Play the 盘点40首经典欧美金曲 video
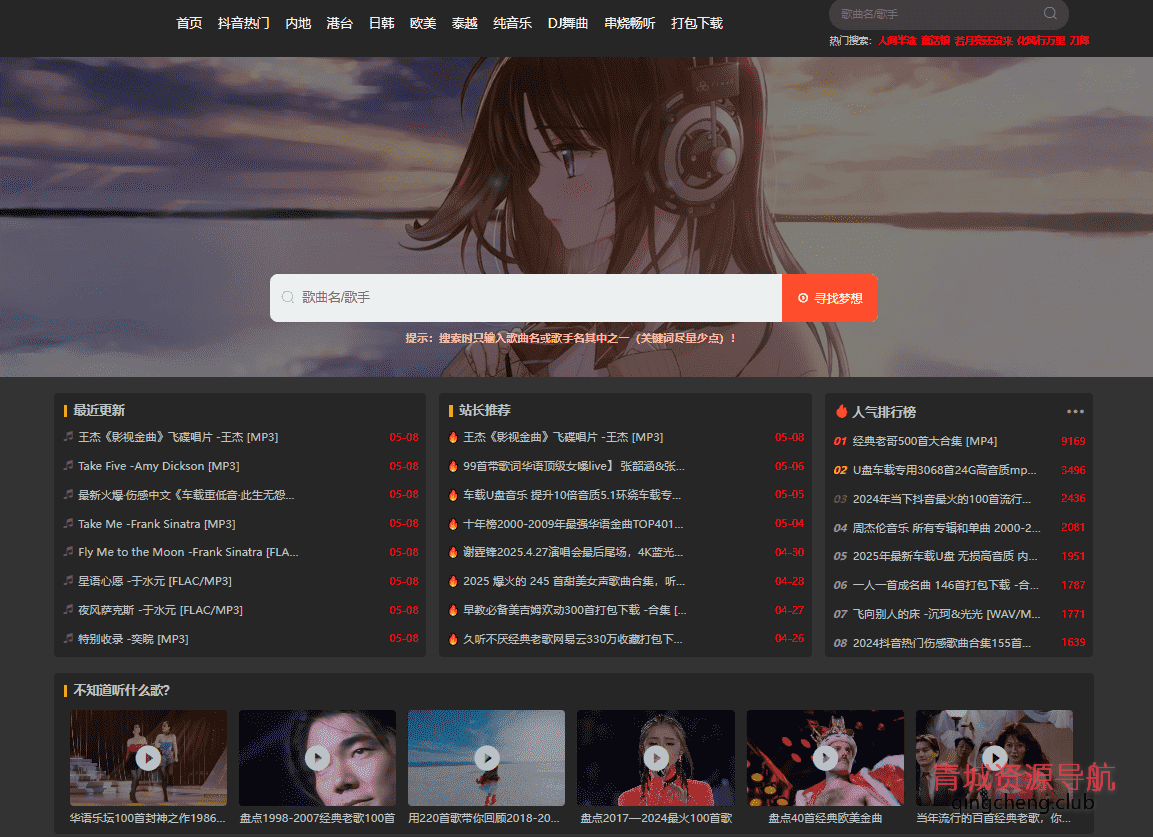Screen dimensions: 1153x837 [825, 758]
